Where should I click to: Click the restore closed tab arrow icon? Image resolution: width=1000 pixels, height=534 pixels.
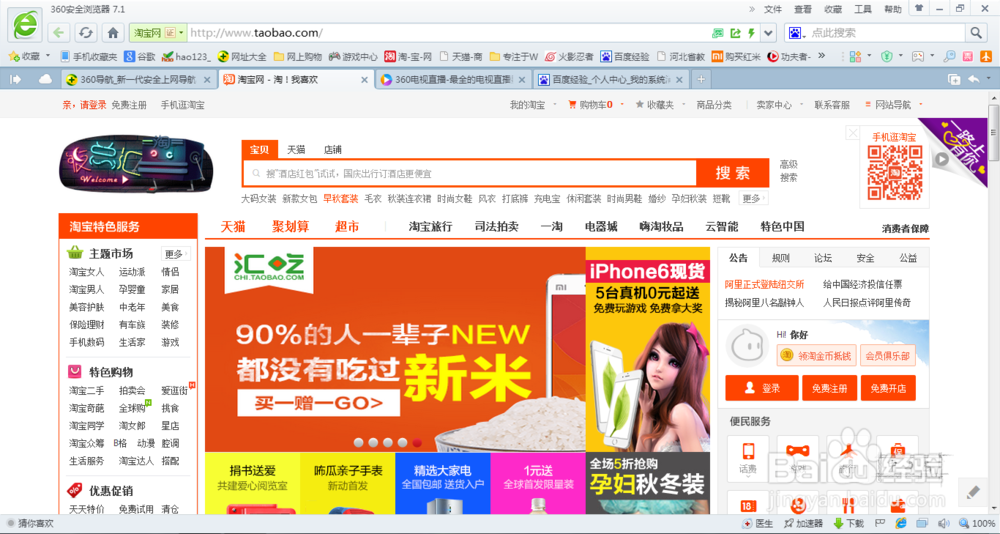[974, 79]
